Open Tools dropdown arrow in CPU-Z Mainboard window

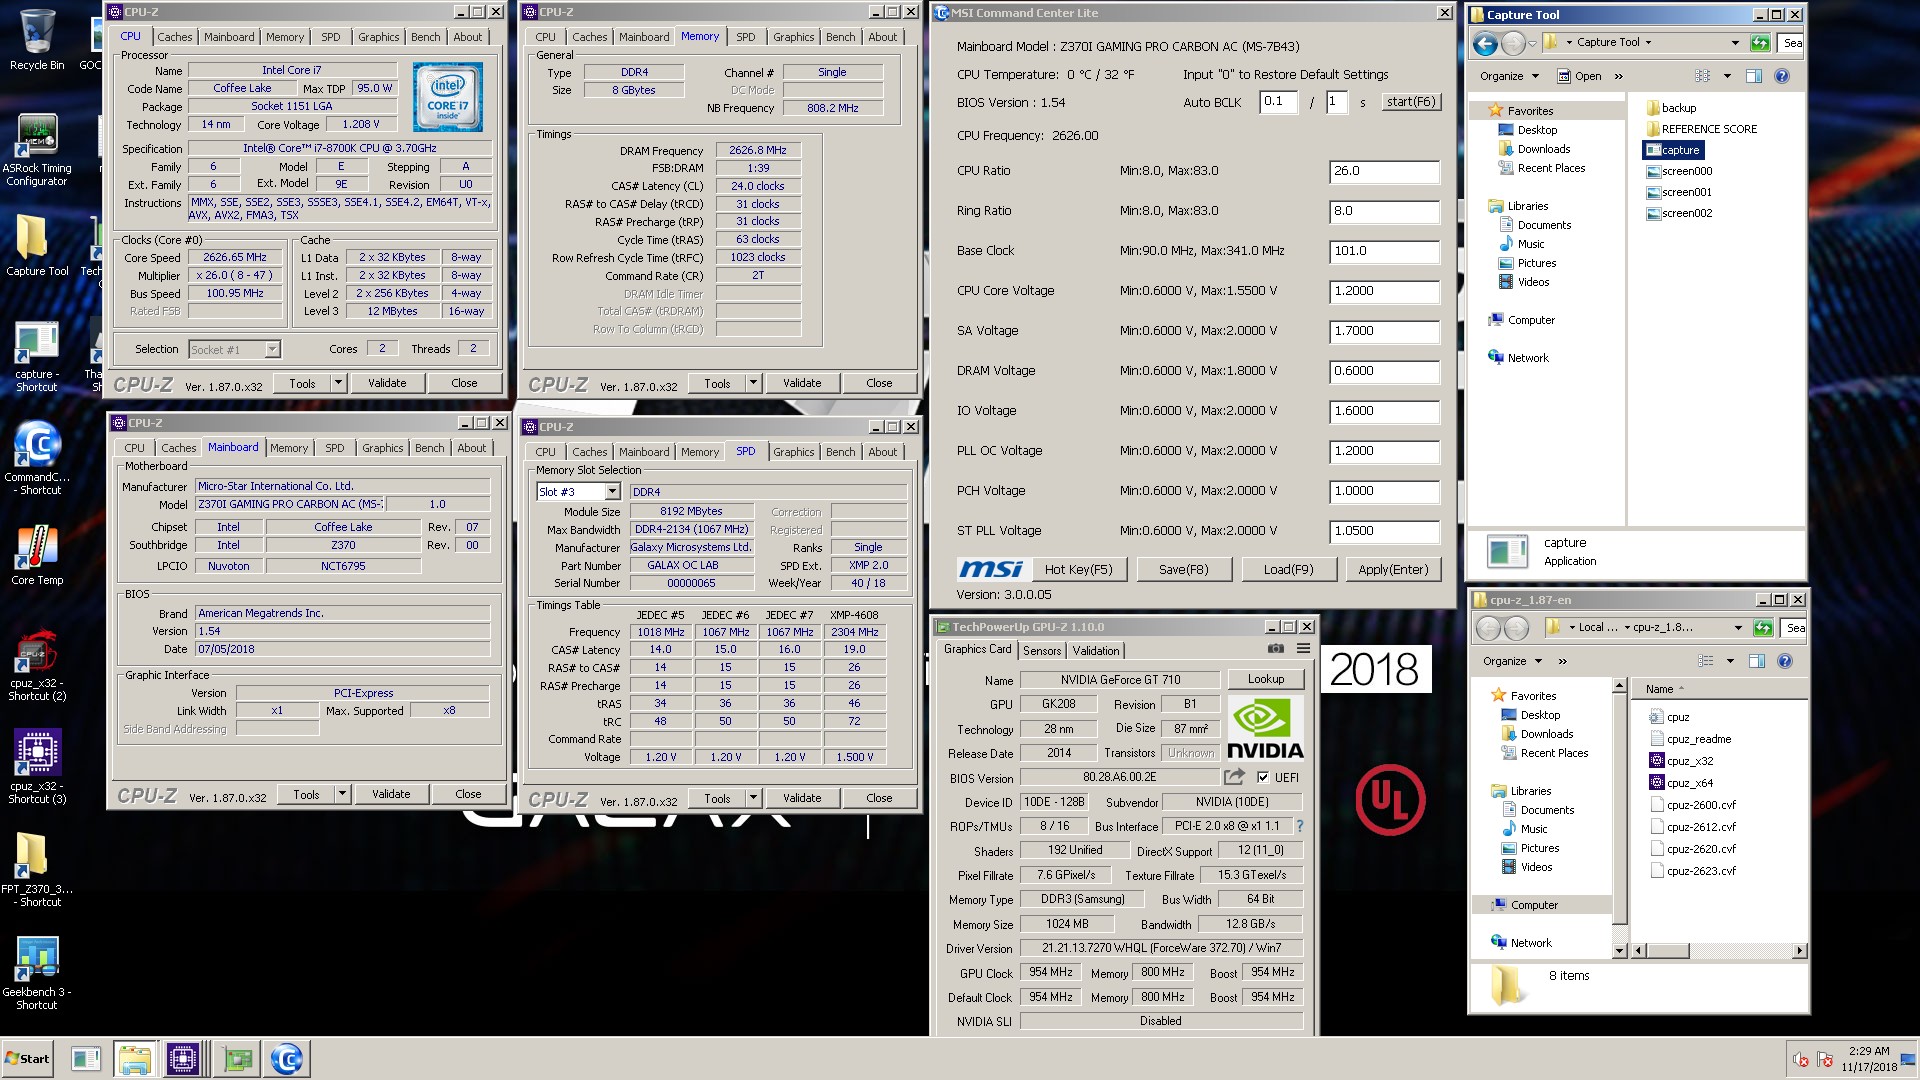pyautogui.click(x=342, y=794)
